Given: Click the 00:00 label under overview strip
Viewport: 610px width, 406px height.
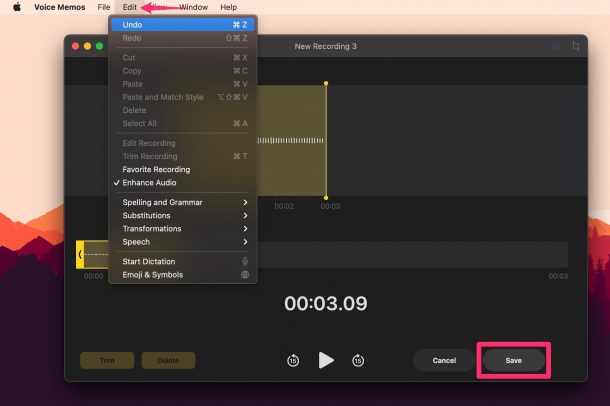Looking at the screenshot, I should click(x=93, y=276).
